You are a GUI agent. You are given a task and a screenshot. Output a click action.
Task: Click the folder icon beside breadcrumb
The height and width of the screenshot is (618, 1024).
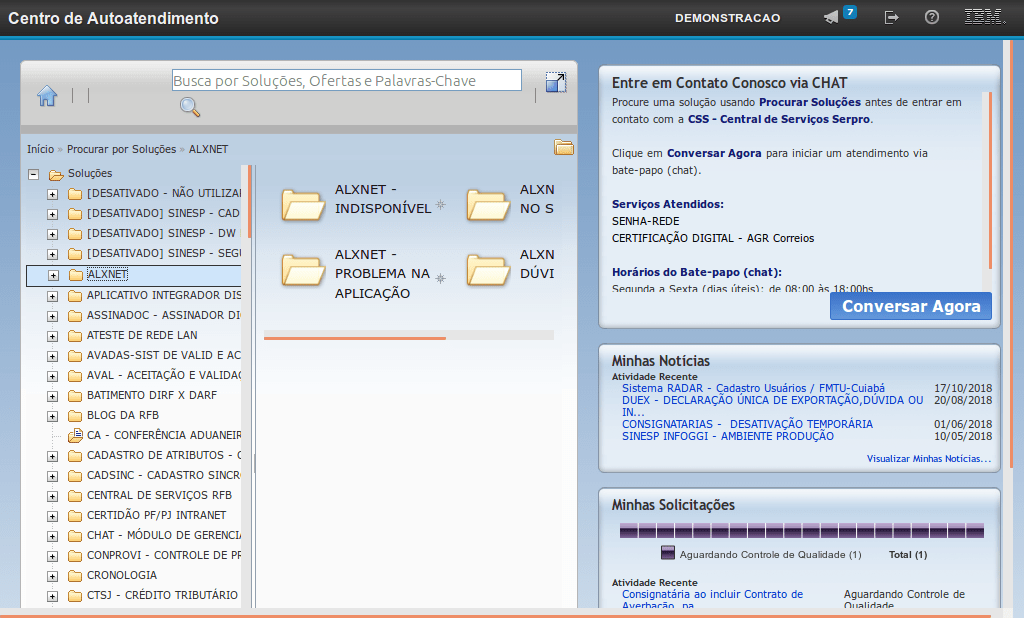564,148
